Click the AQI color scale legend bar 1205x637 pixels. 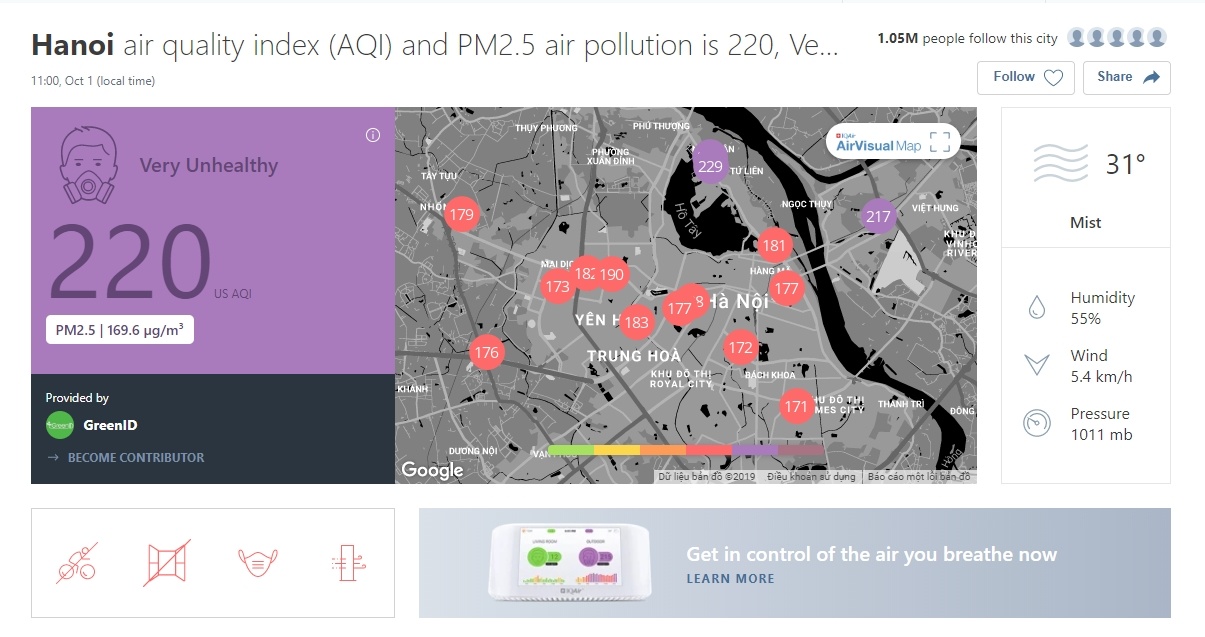[x=685, y=450]
